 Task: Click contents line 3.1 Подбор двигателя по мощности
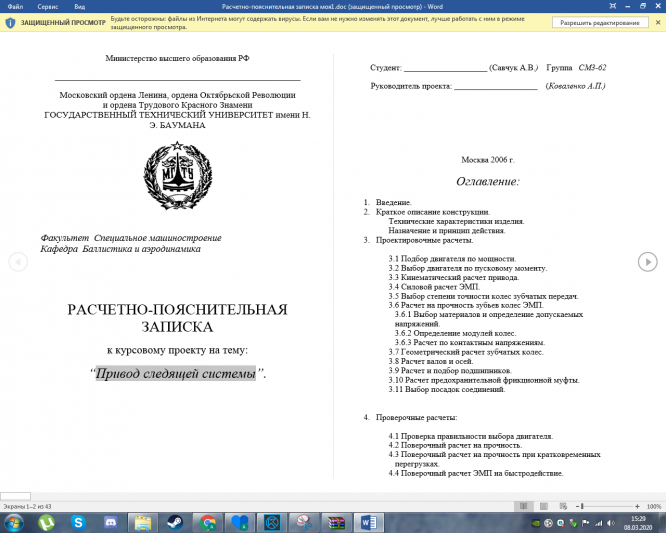point(452,259)
